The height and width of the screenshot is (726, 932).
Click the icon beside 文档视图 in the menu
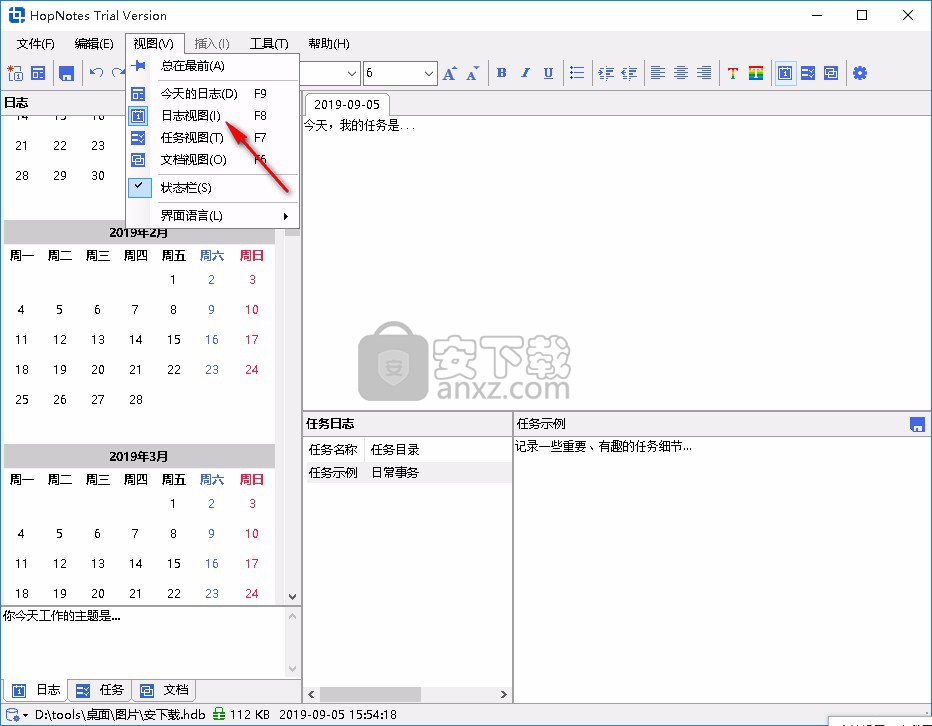tap(138, 160)
